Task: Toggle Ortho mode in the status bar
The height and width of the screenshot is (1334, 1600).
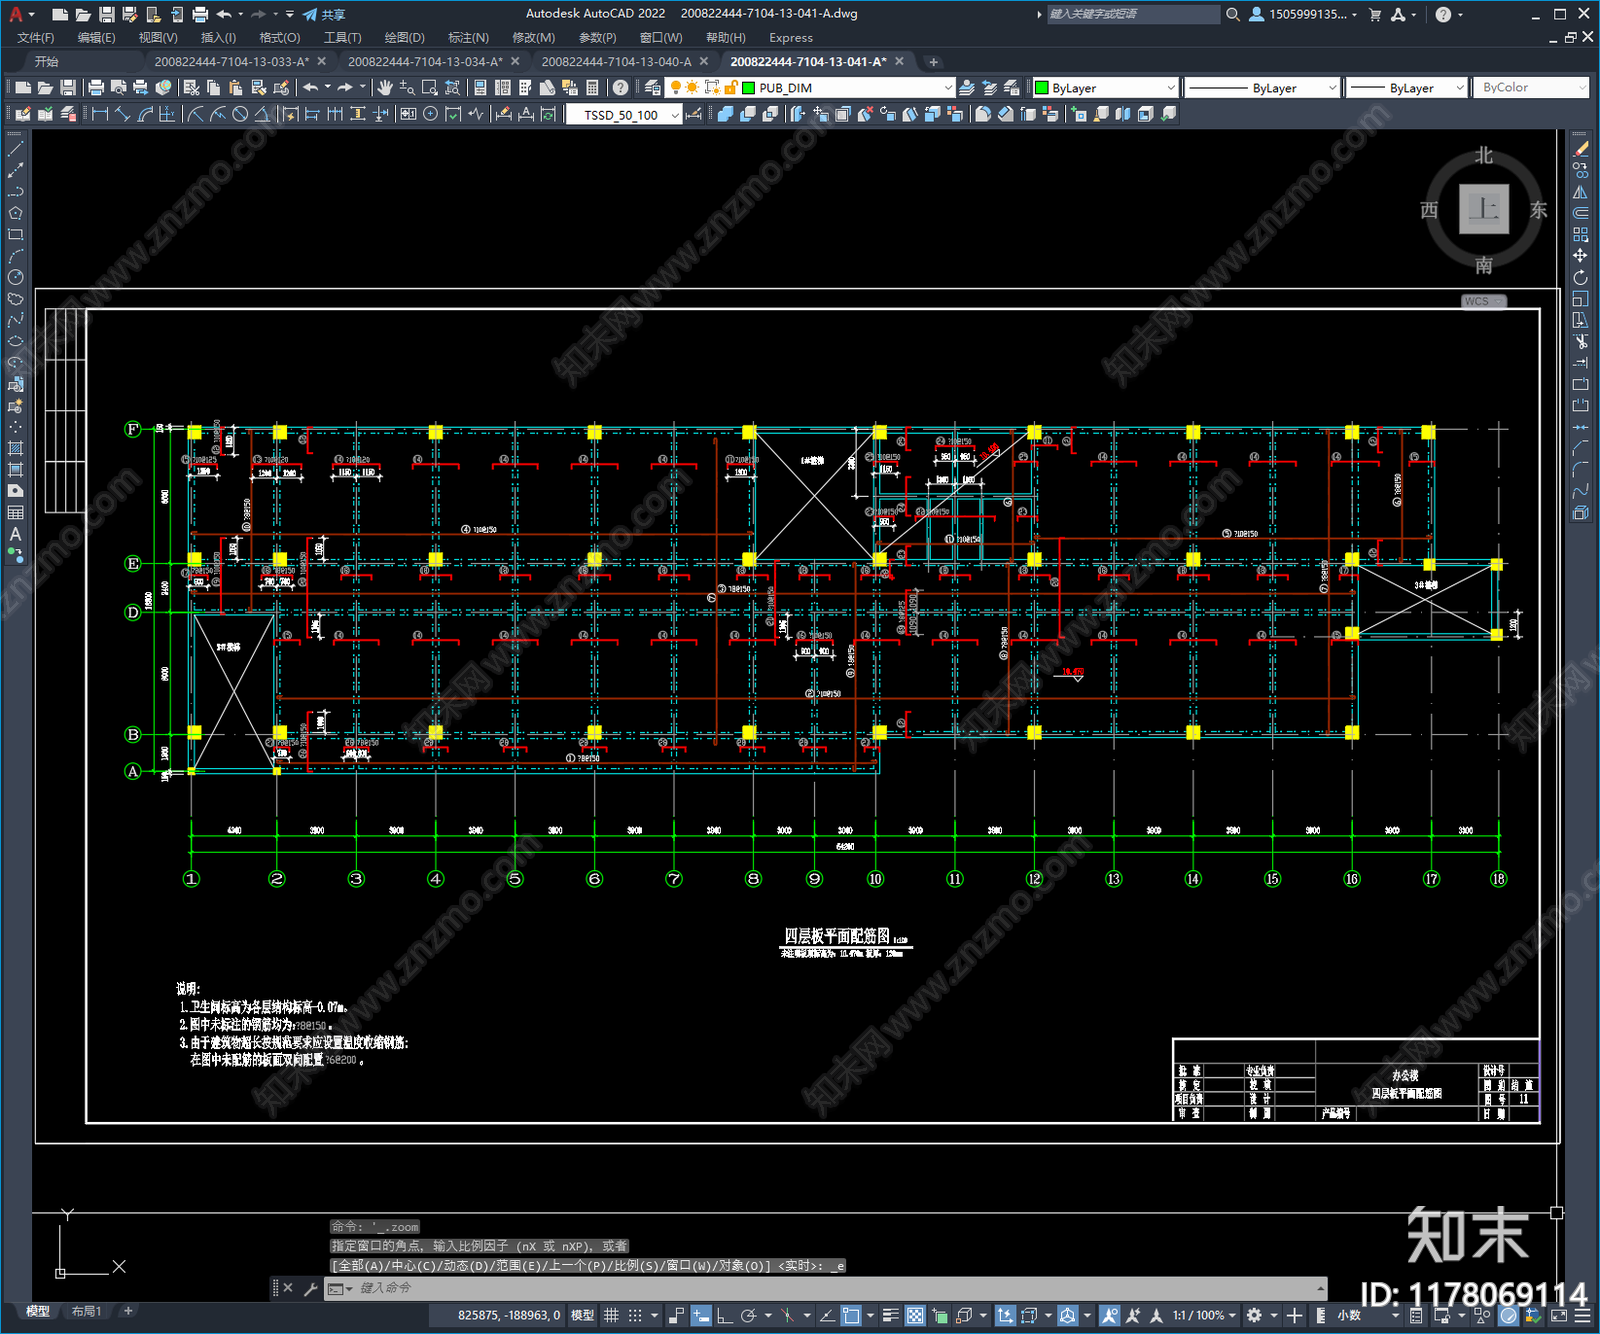Action: point(724,1315)
